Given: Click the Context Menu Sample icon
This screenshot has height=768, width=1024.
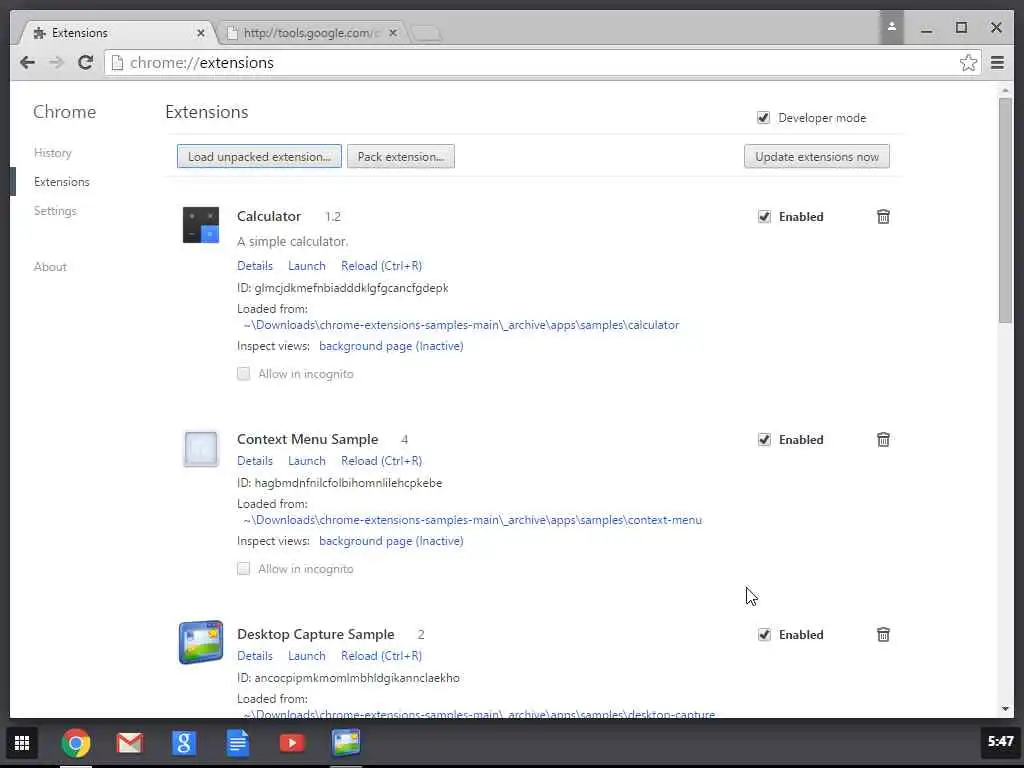Looking at the screenshot, I should [200, 449].
